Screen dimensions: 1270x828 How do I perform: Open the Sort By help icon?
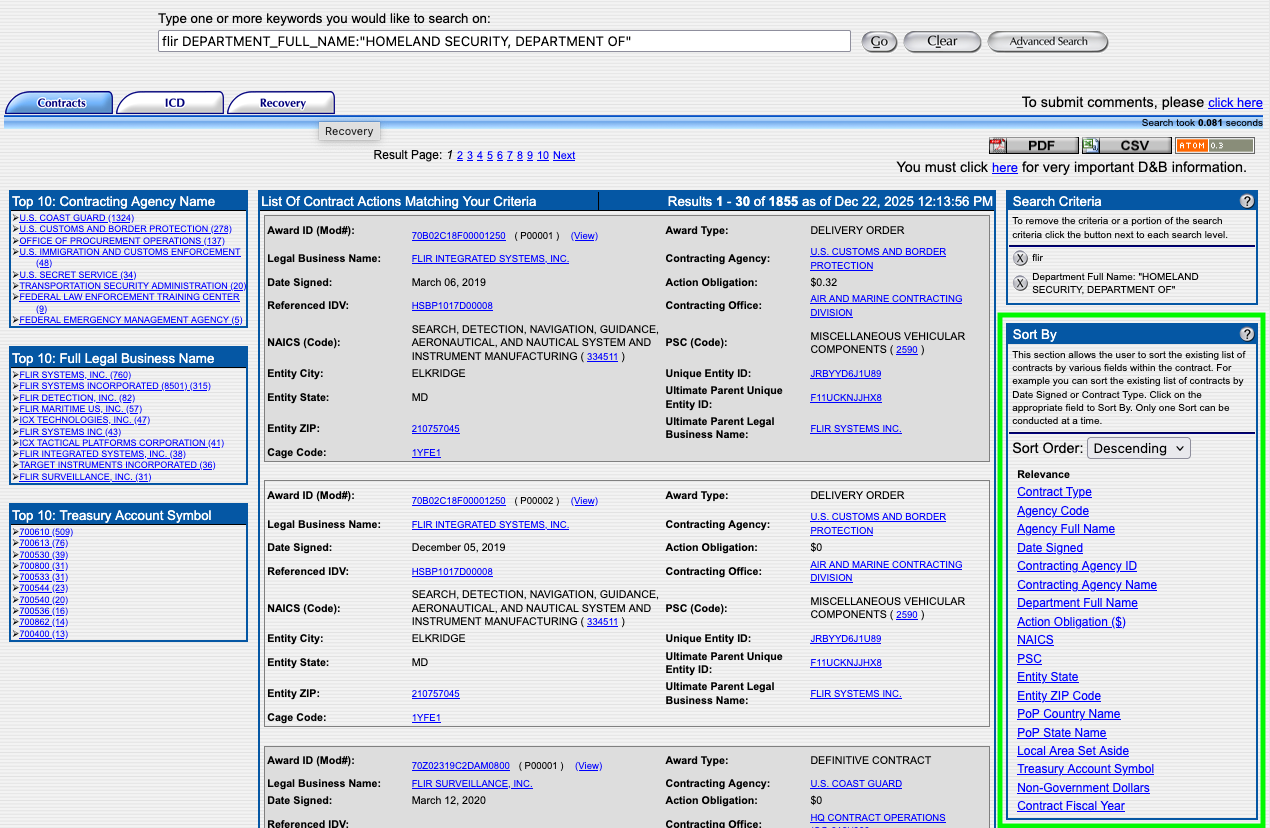[1247, 333]
